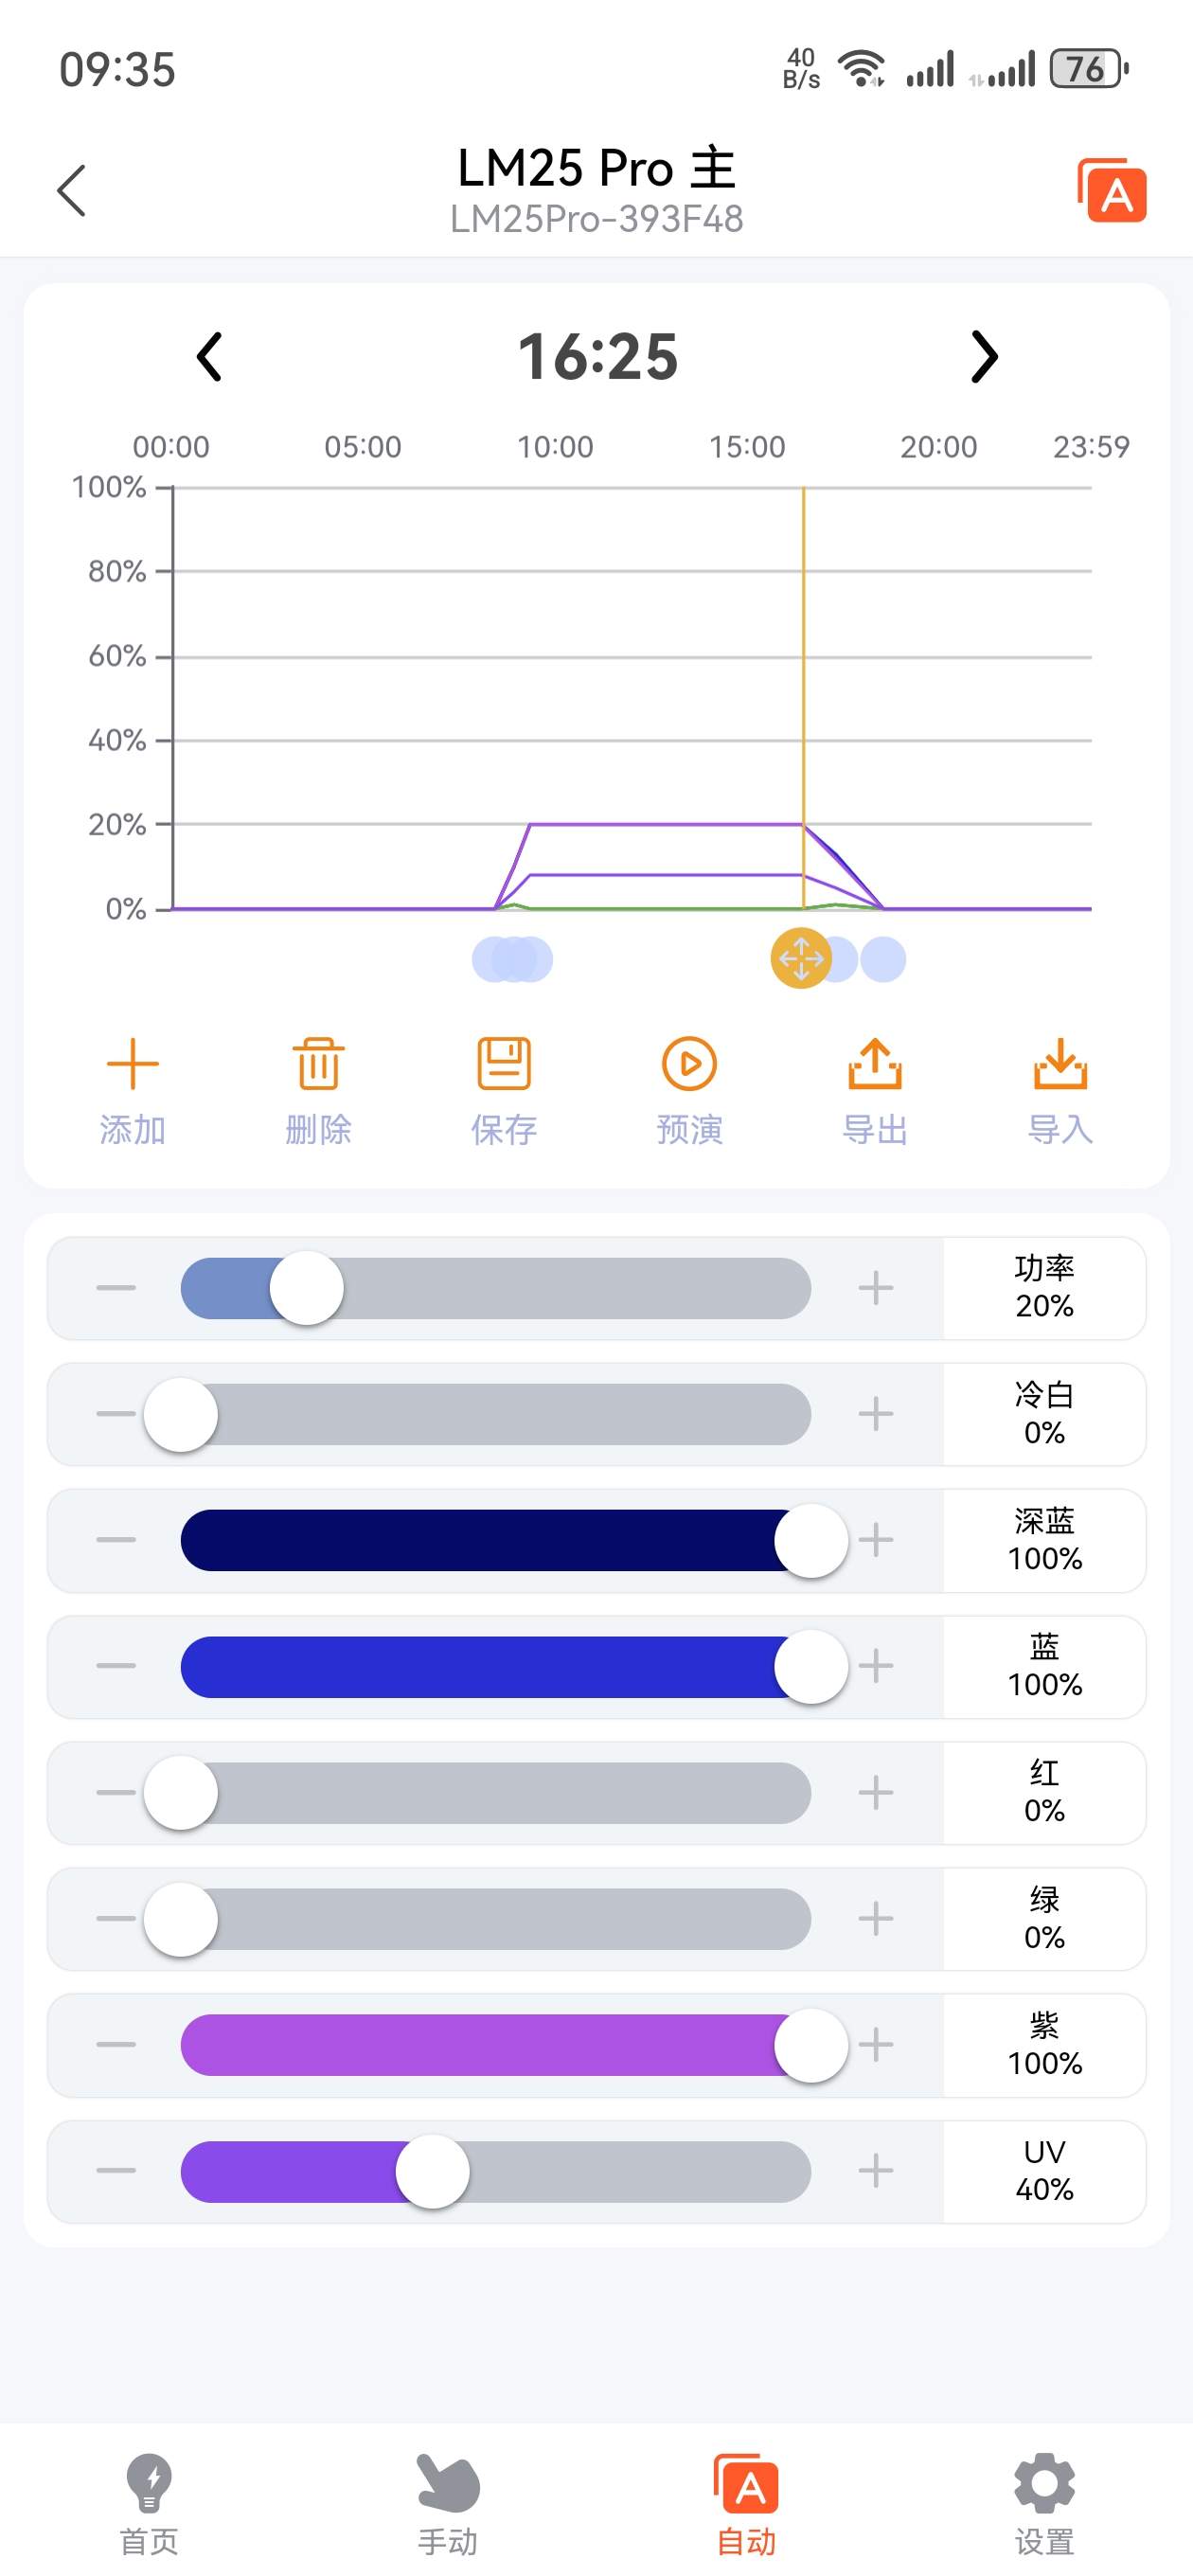
Task: Go to previous time point with left chevron
Action: 209,357
